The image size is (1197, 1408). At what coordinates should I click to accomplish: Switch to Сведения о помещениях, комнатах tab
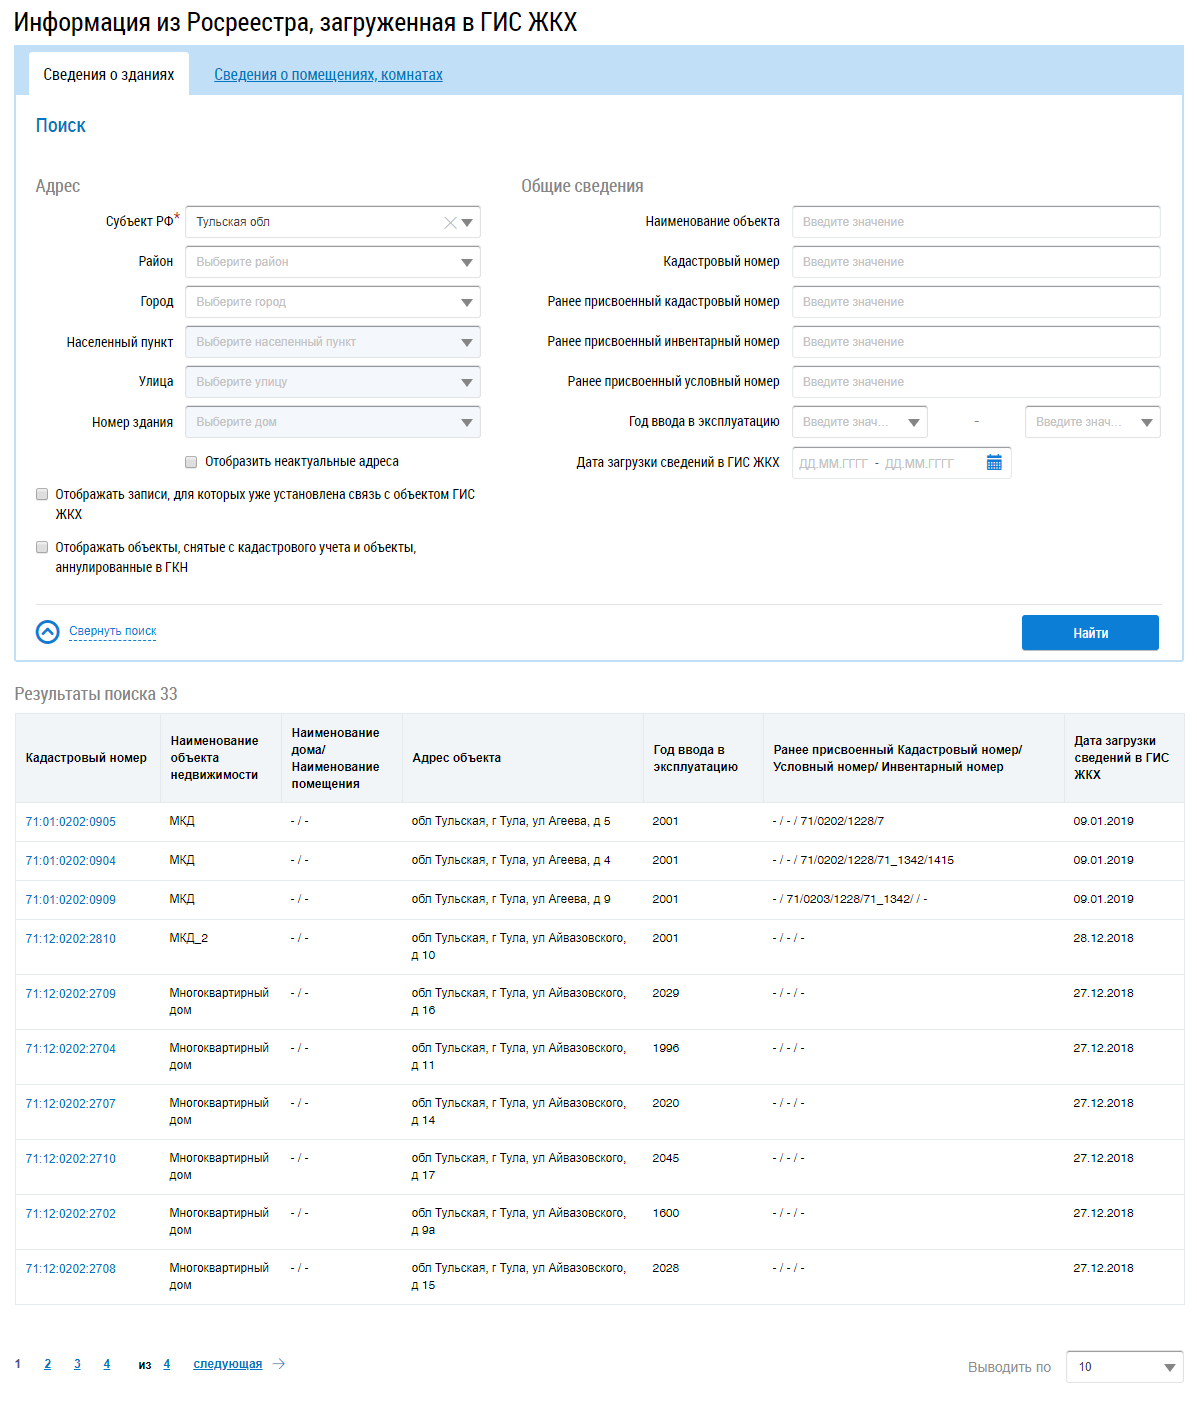[x=328, y=75]
